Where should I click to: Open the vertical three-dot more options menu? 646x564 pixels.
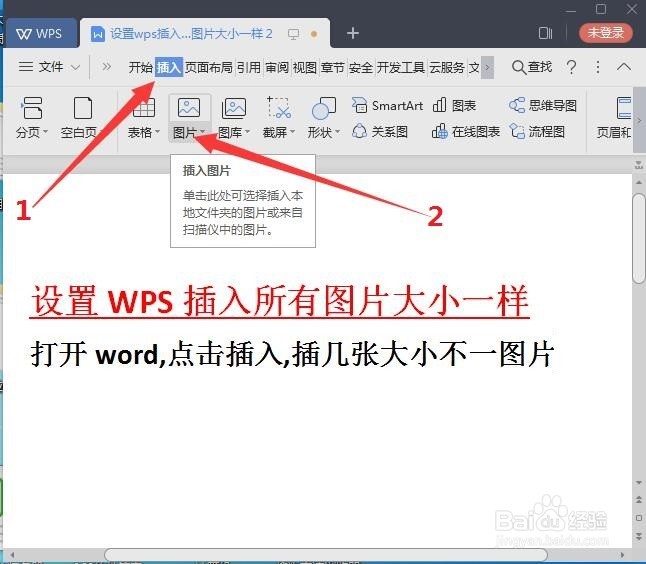598,67
